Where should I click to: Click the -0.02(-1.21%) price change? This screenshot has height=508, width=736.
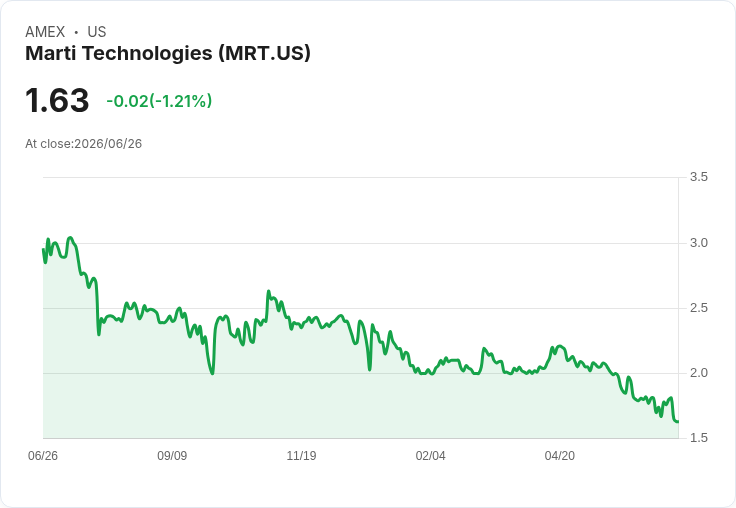[x=159, y=101]
